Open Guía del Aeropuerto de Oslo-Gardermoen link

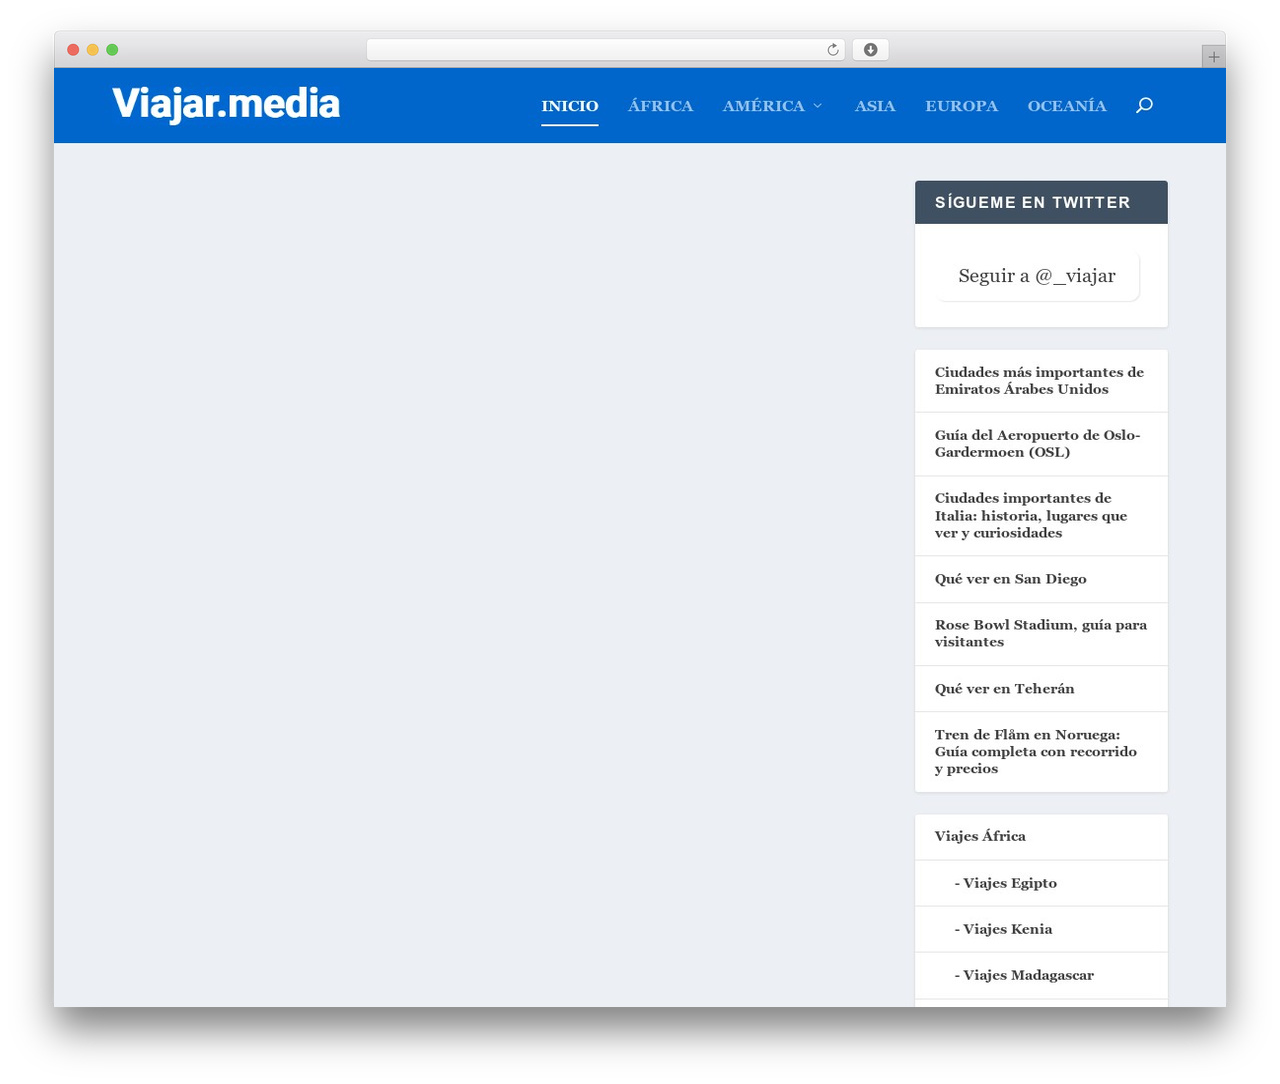point(1037,444)
